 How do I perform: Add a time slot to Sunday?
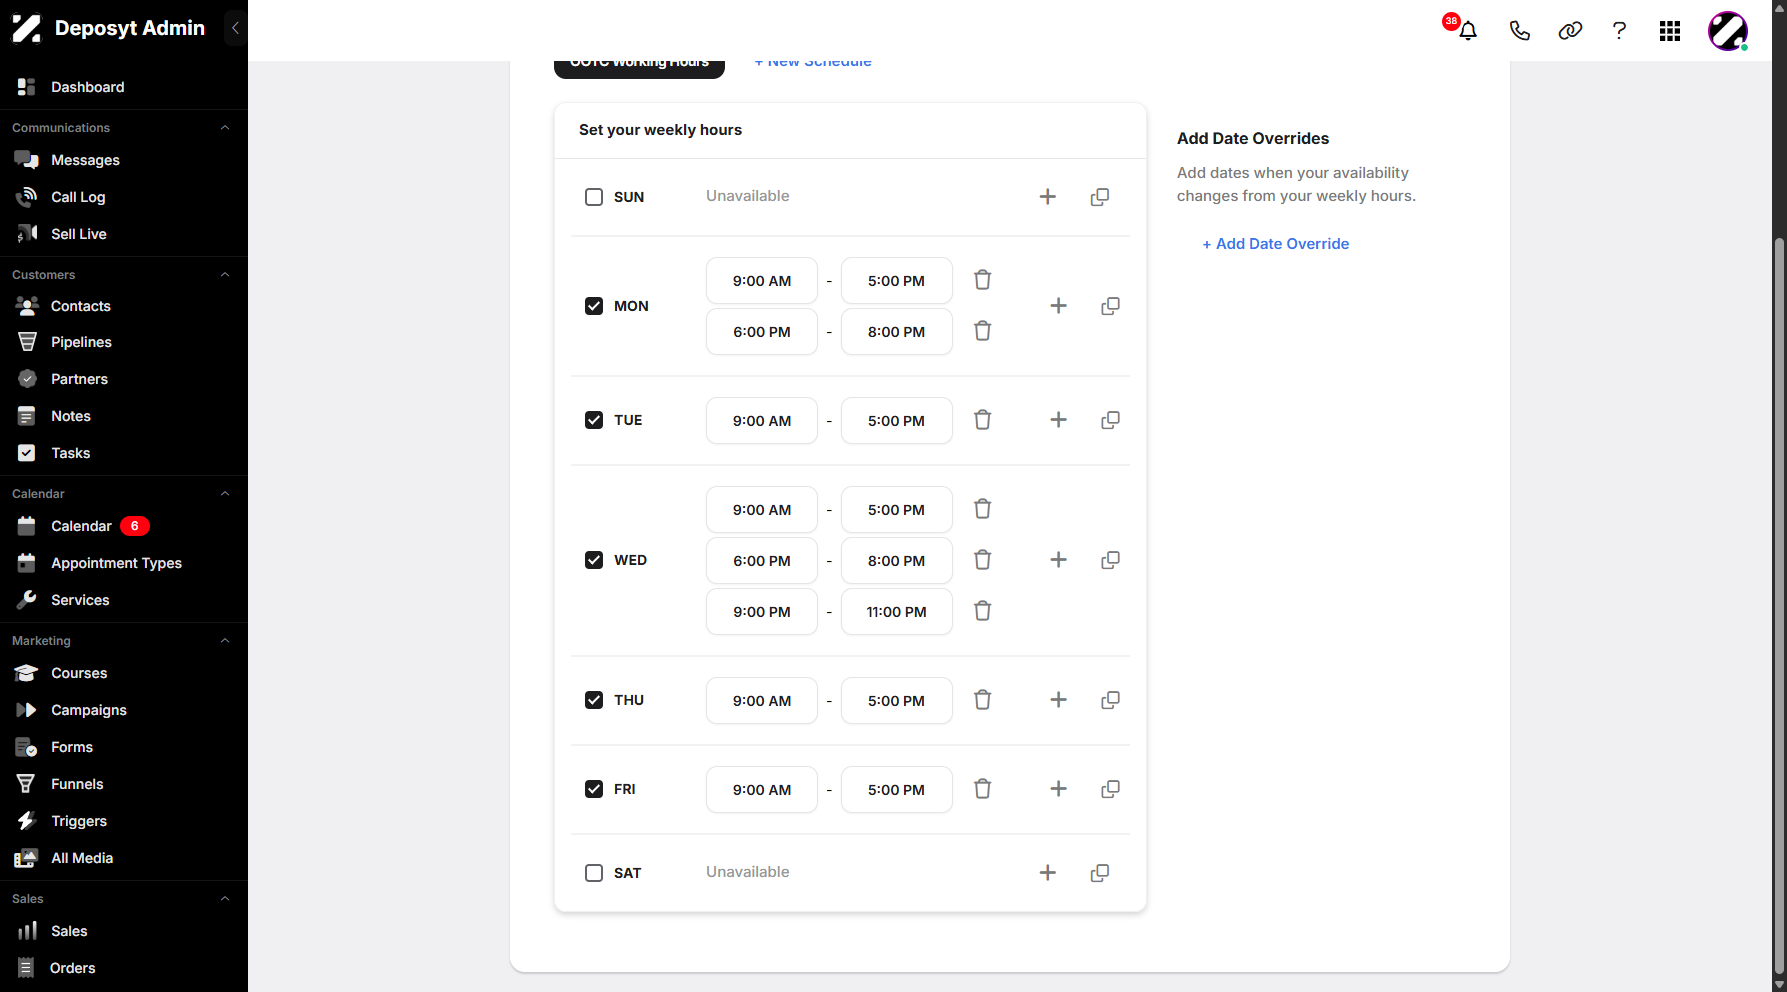(x=1048, y=197)
